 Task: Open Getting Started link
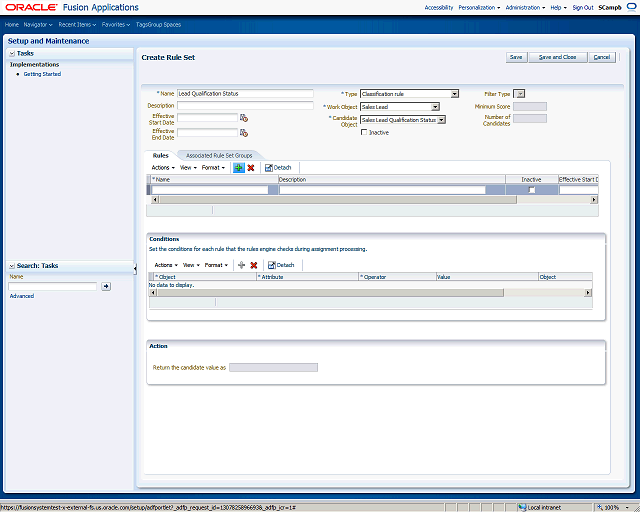[x=42, y=74]
